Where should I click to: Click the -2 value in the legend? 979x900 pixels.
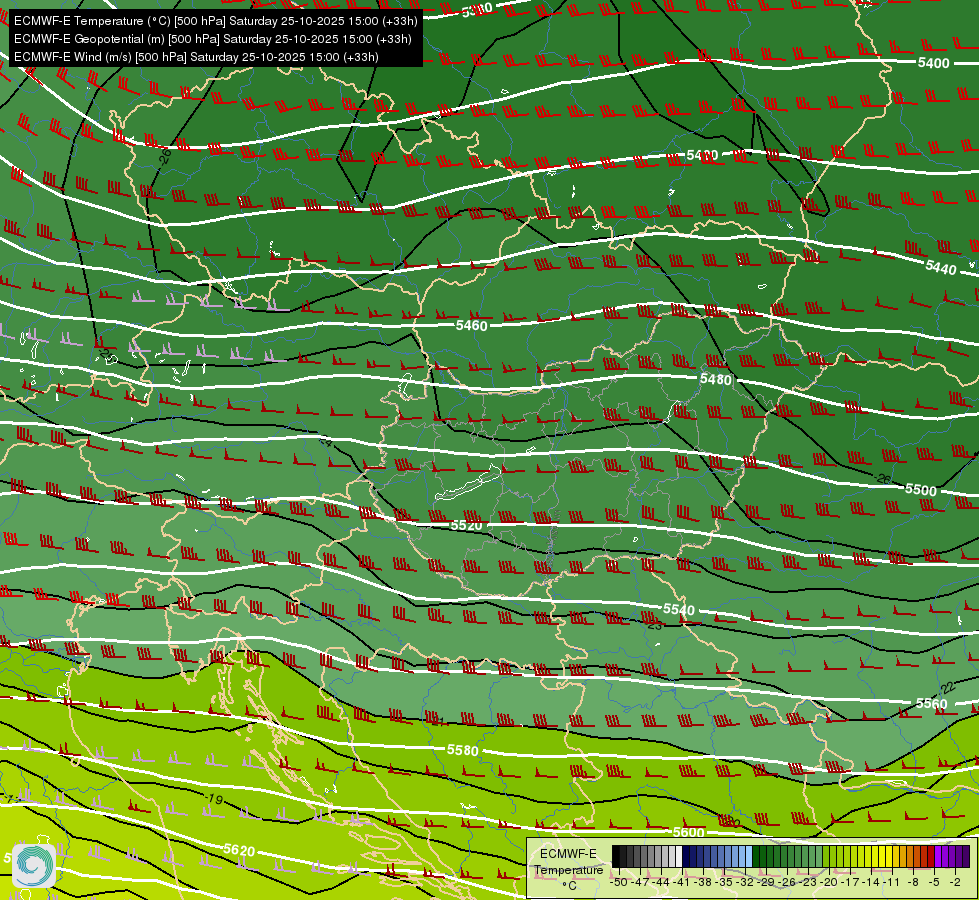955,882
